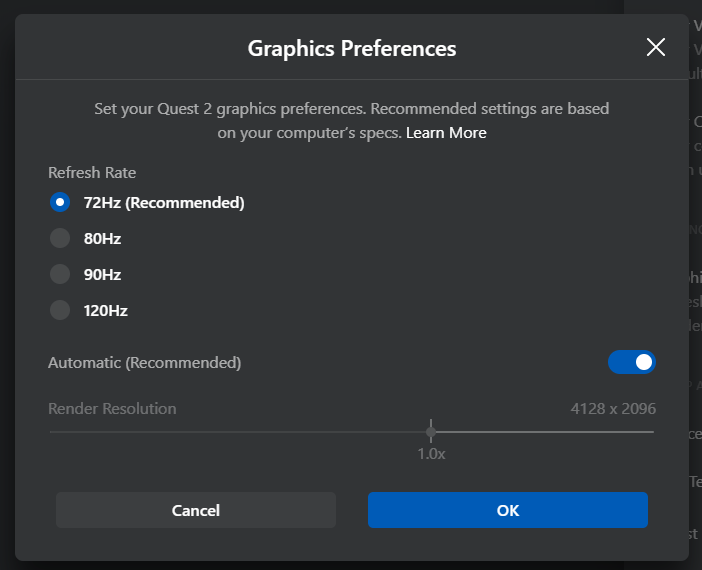This screenshot has height=570, width=702.
Task: Click the Quest 2 graphics preferences description
Action: [x=352, y=121]
